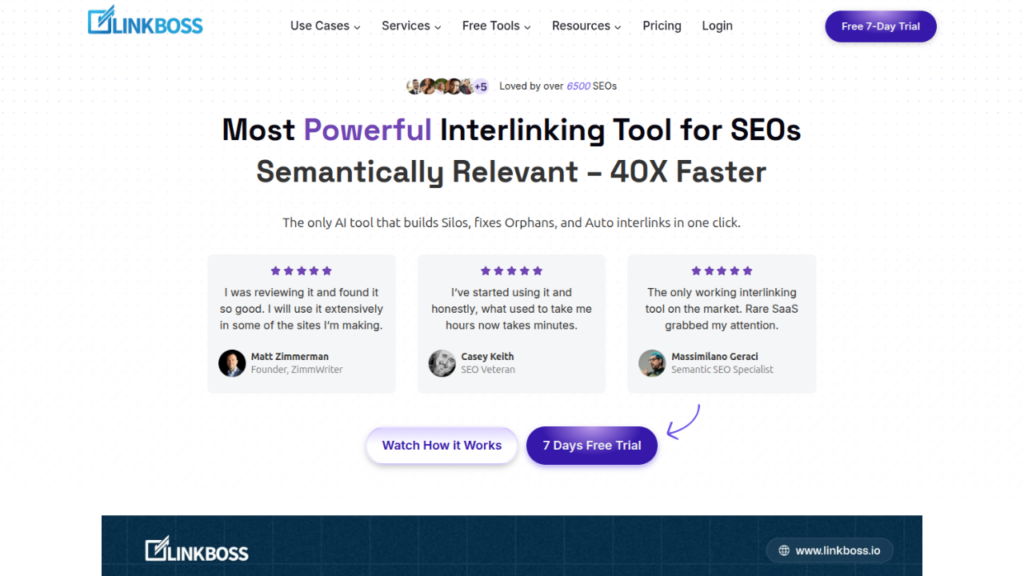The image size is (1024, 576).
Task: Open the Services dropdown menu
Action: [x=412, y=26]
